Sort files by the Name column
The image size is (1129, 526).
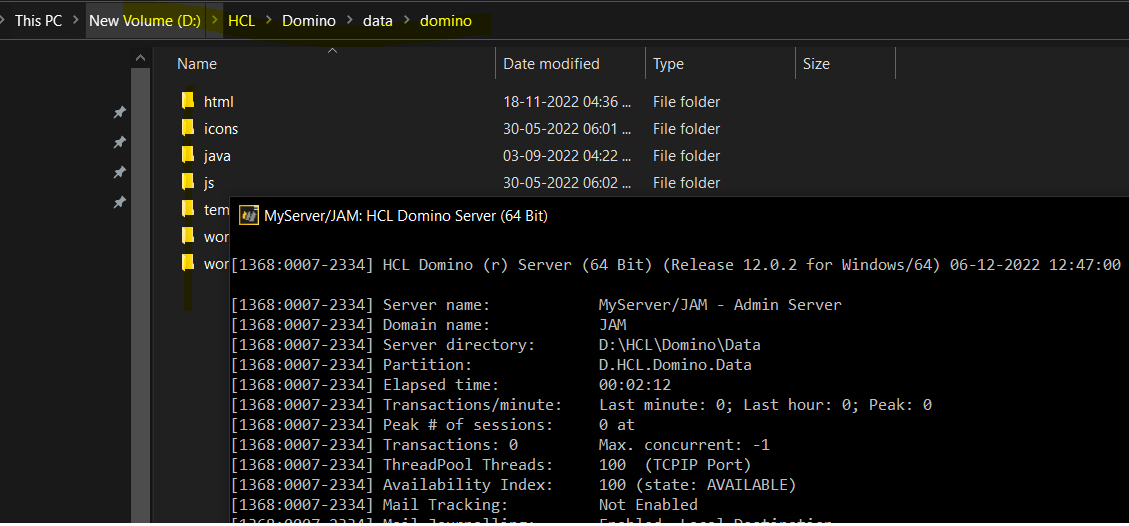click(x=197, y=64)
